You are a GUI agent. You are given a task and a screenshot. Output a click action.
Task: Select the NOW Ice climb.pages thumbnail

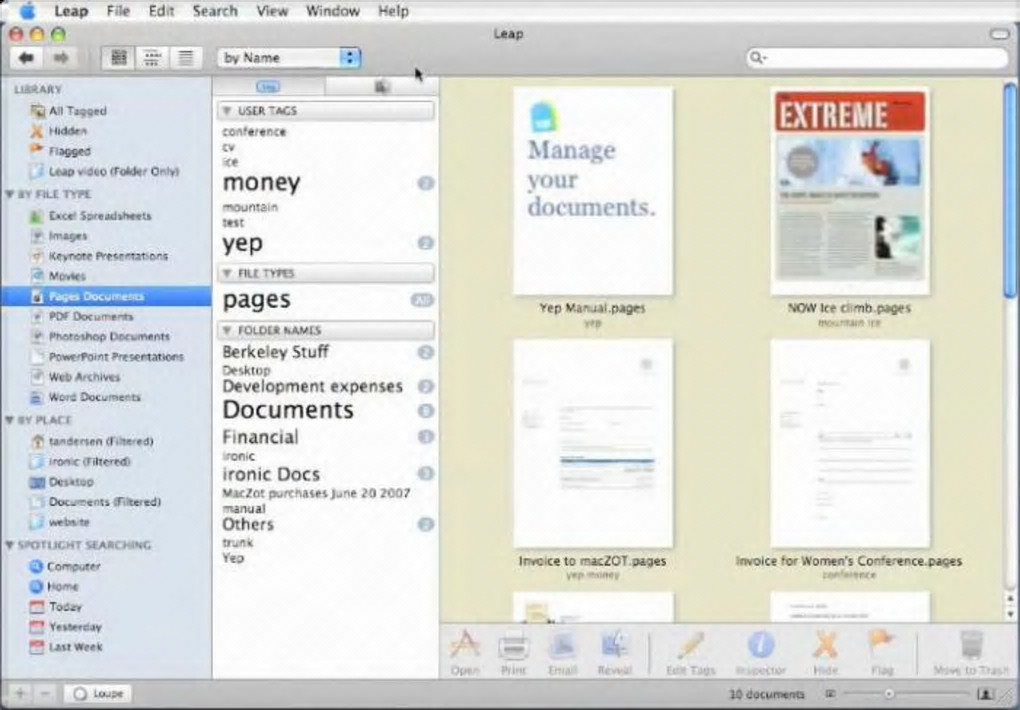point(850,191)
